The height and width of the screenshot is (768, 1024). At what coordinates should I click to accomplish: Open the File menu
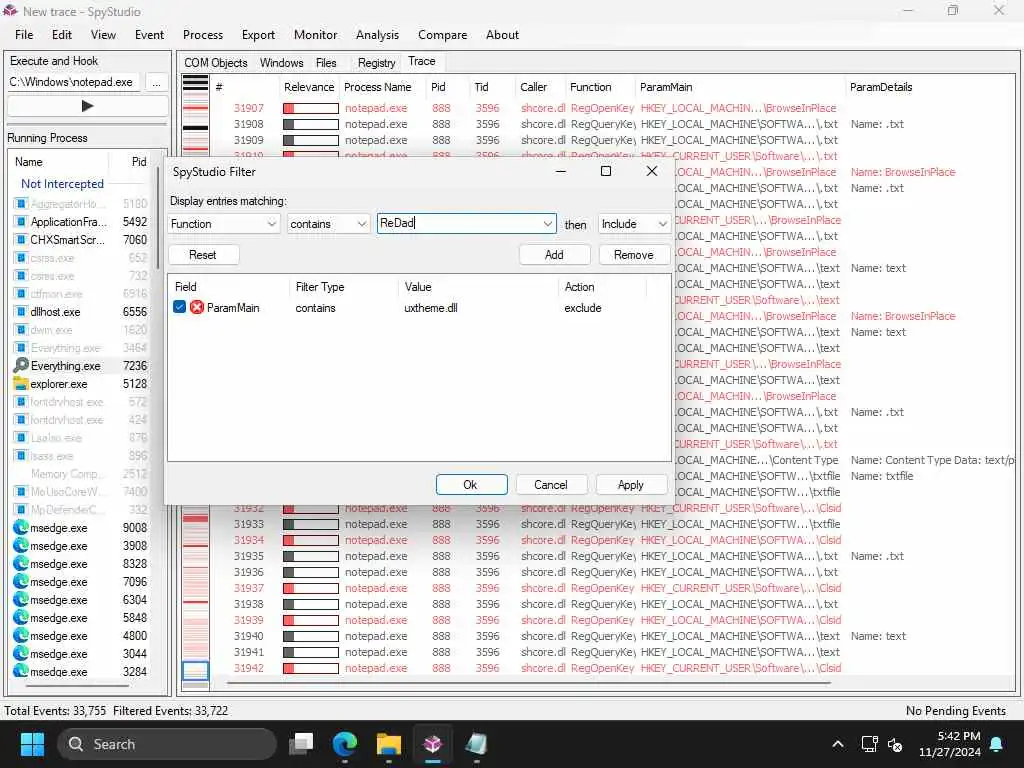(x=24, y=35)
